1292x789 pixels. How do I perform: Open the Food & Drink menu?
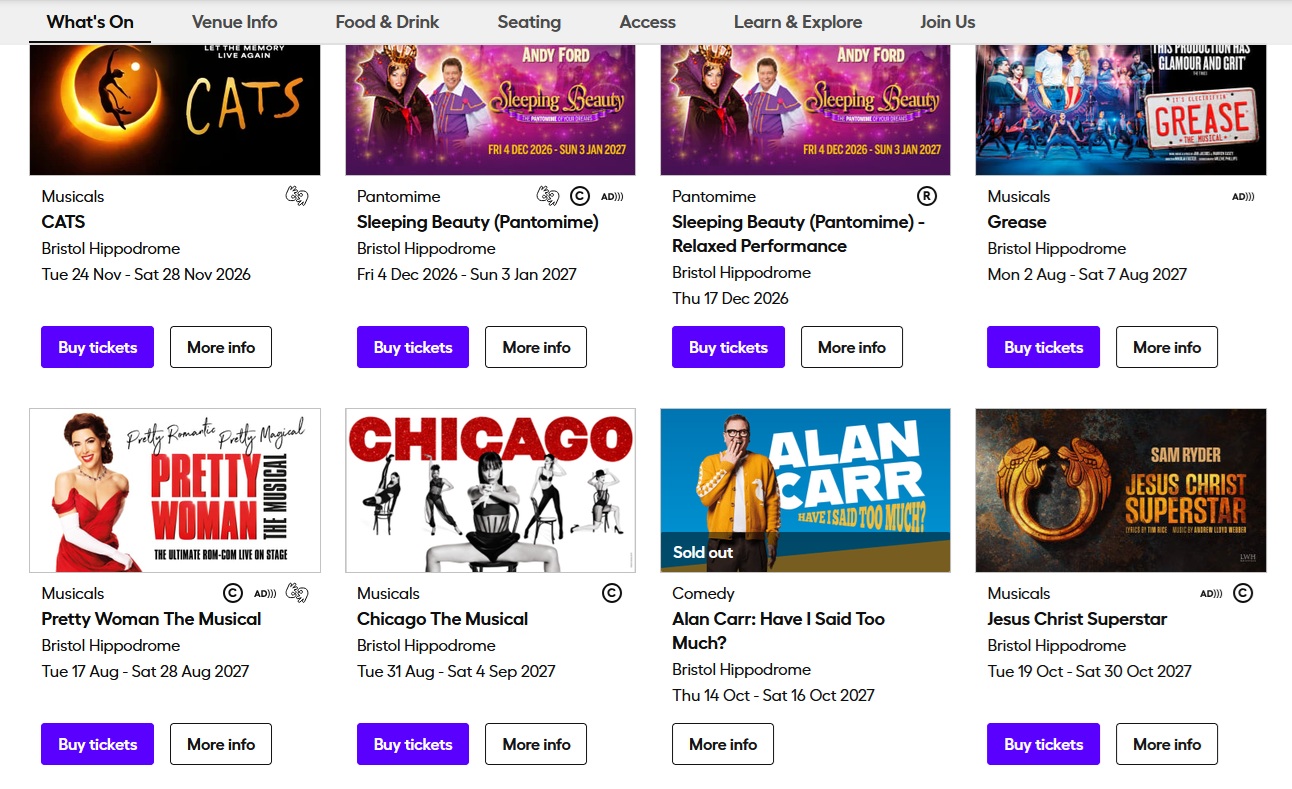click(387, 22)
